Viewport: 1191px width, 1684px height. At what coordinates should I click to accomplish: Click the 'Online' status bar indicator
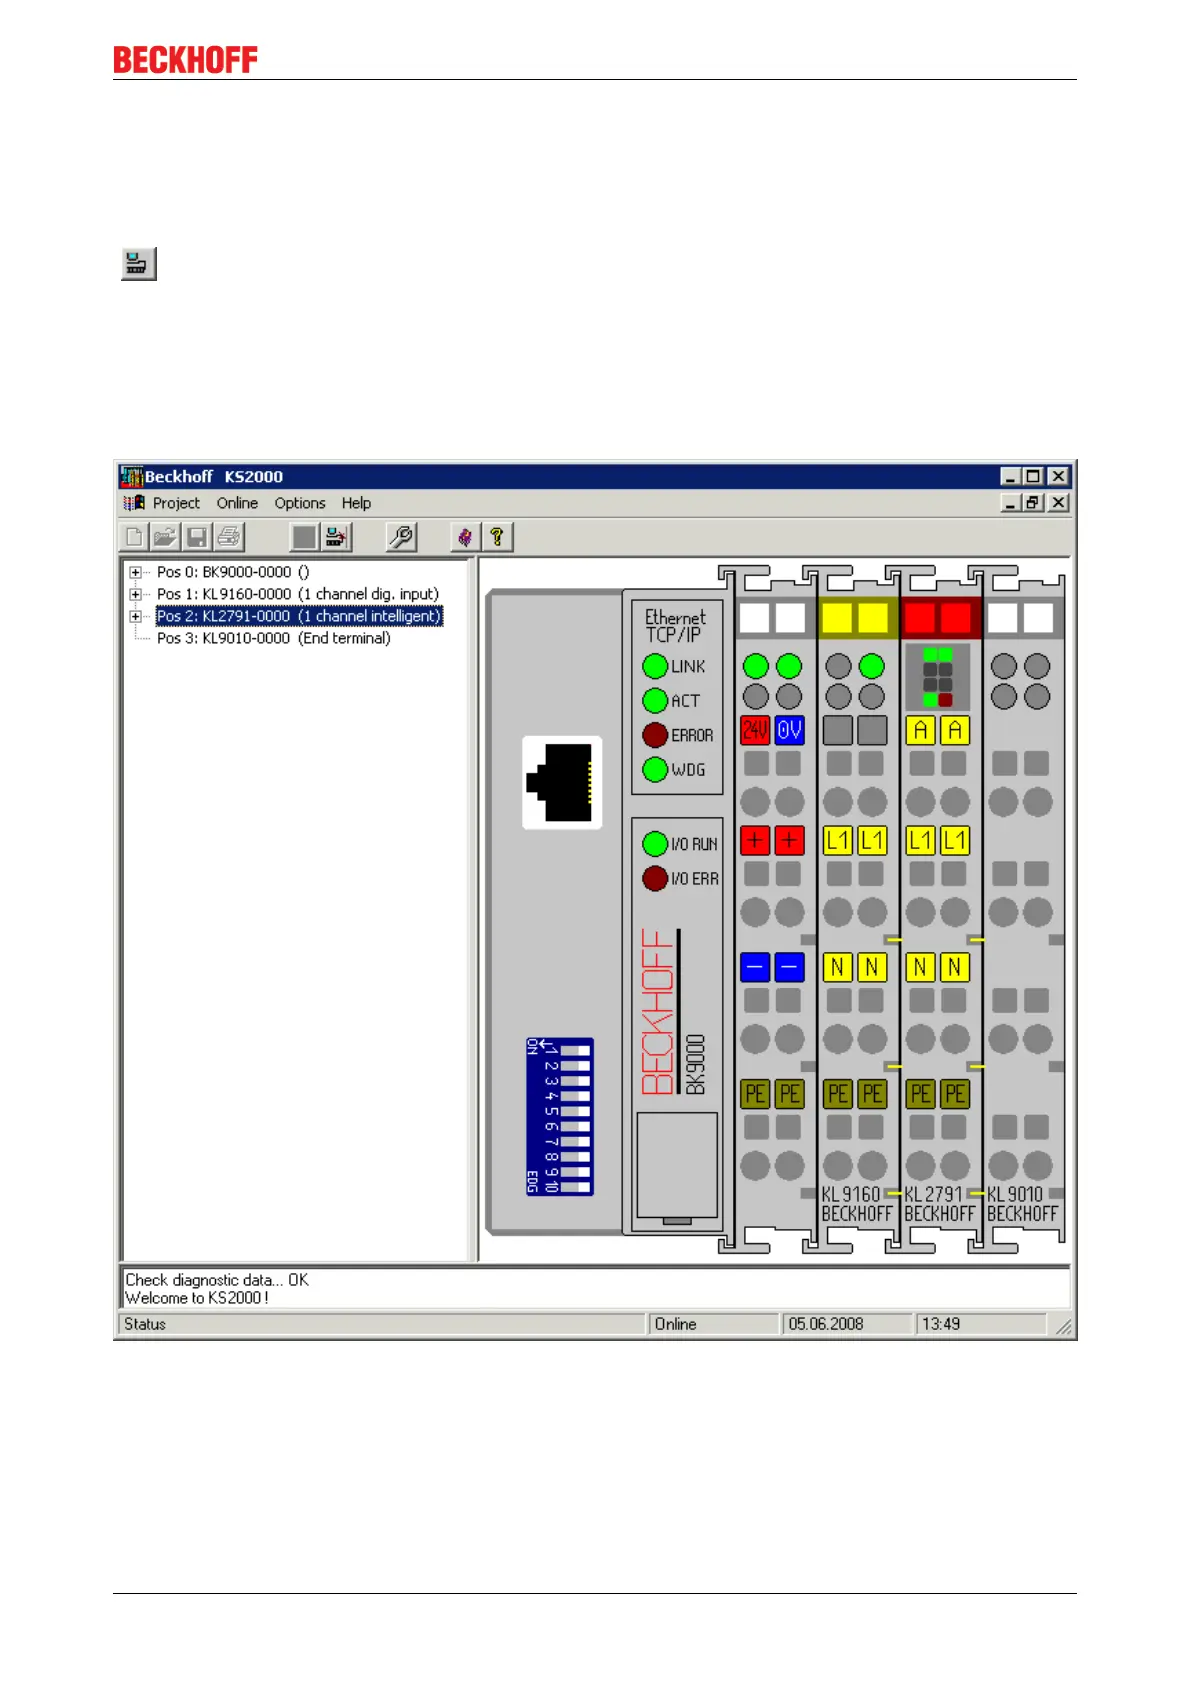(x=715, y=1324)
